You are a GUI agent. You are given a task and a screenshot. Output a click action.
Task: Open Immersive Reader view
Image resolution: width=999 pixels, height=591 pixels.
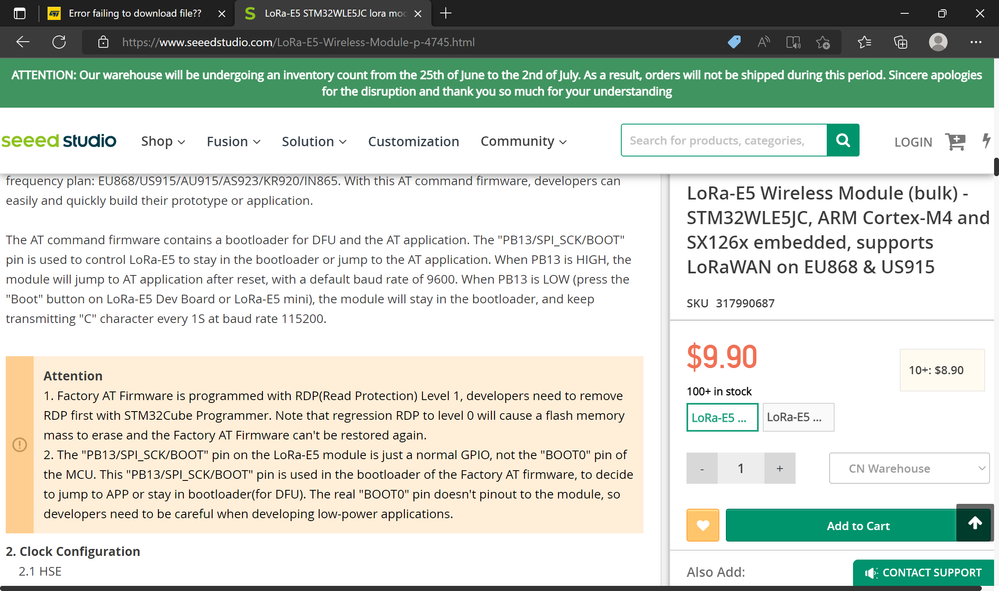[793, 42]
